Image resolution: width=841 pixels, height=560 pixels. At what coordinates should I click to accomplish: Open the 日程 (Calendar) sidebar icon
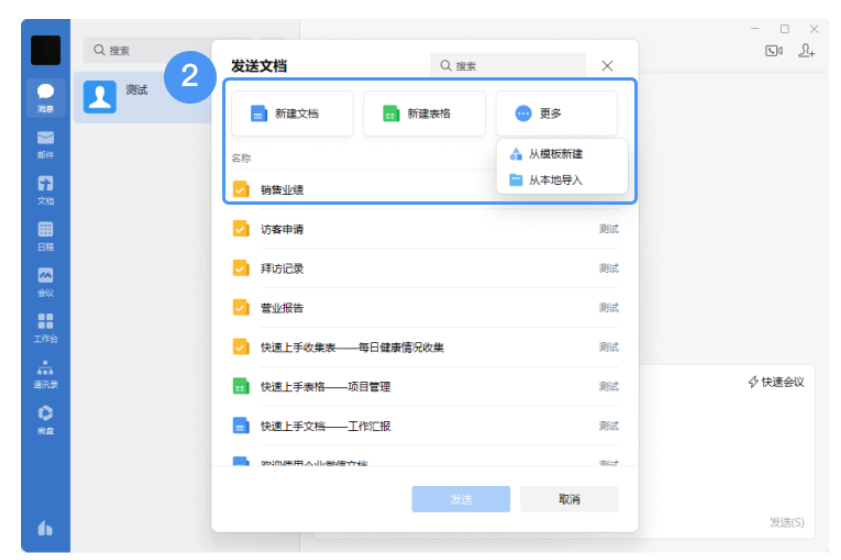45,235
